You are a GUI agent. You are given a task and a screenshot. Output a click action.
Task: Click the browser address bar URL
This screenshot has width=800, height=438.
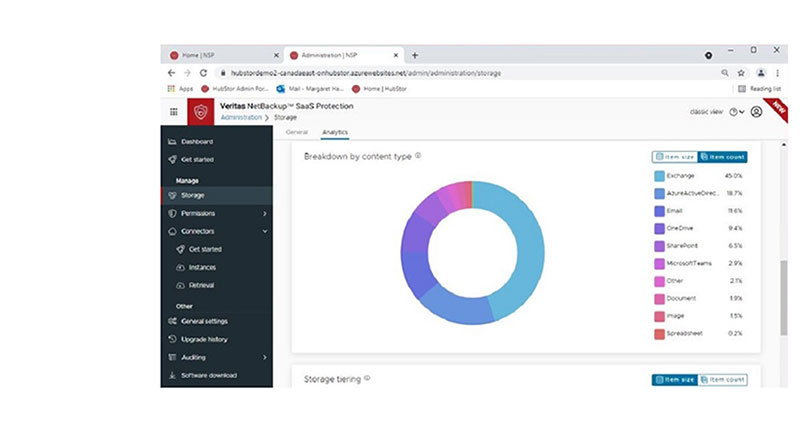tap(366, 73)
